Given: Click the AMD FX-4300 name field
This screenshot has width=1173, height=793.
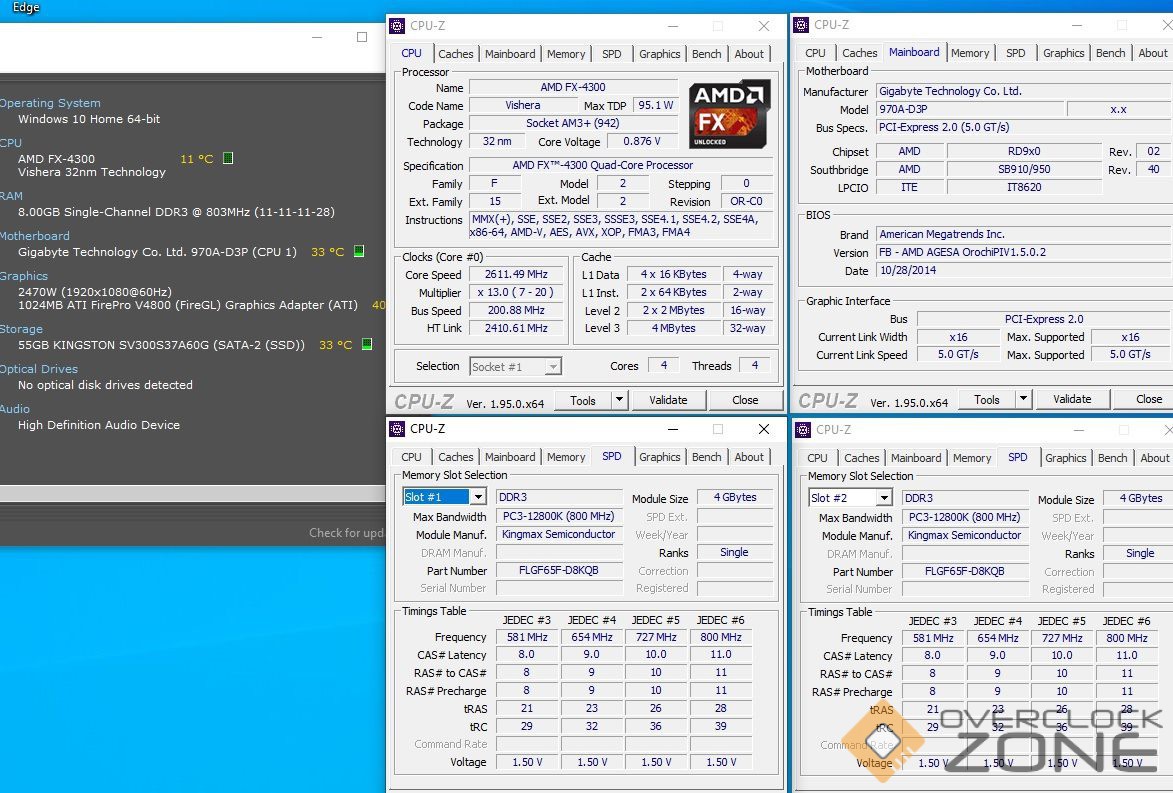Looking at the screenshot, I should tap(573, 88).
